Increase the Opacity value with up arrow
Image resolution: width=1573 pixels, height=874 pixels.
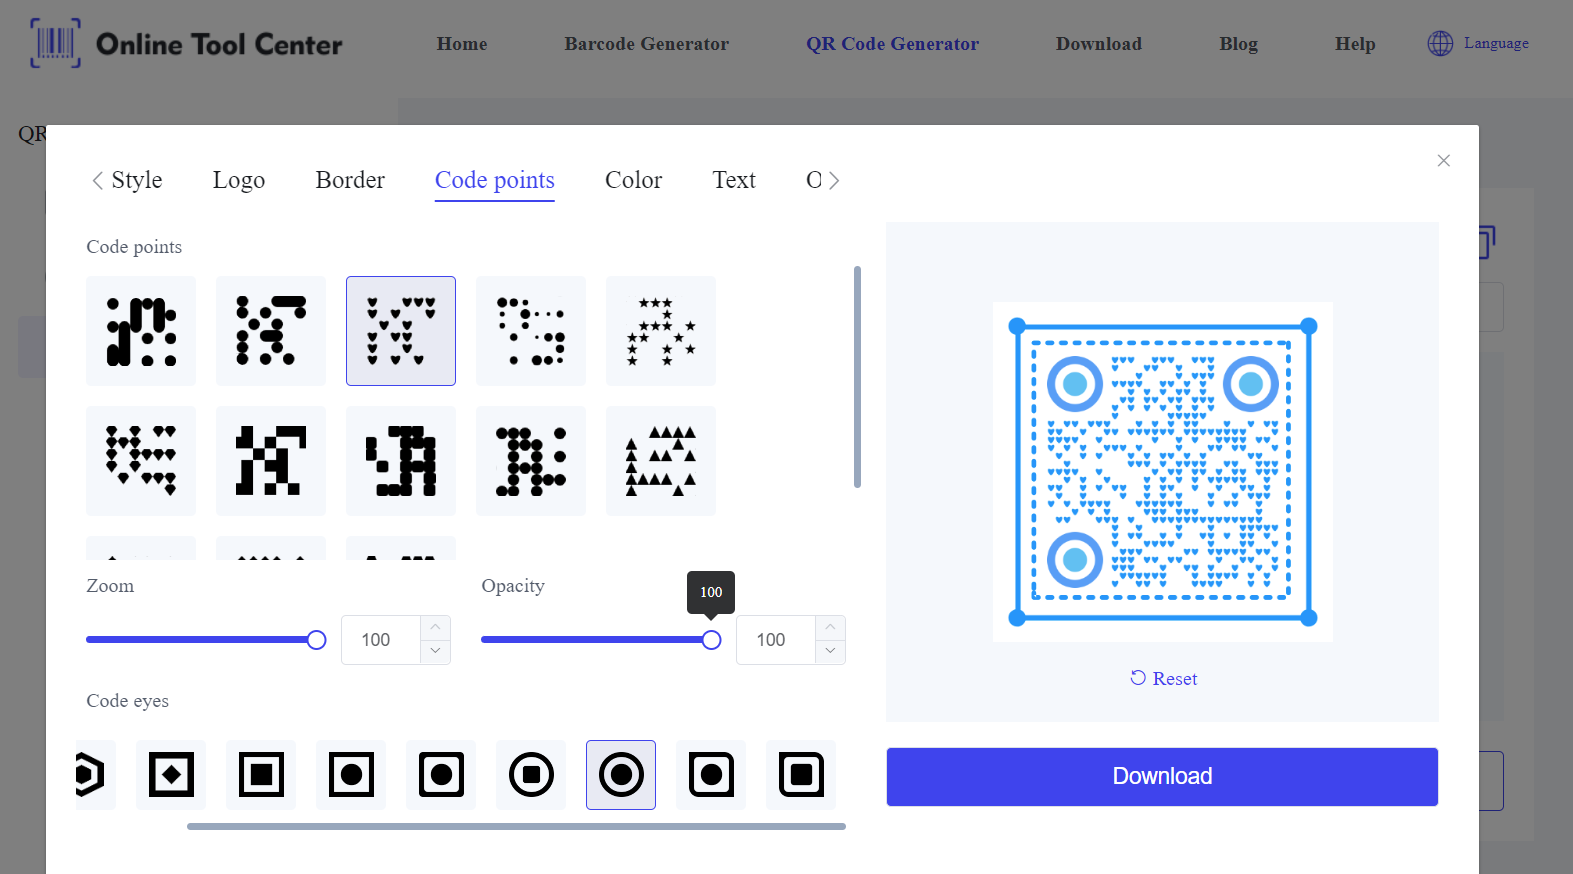point(830,627)
